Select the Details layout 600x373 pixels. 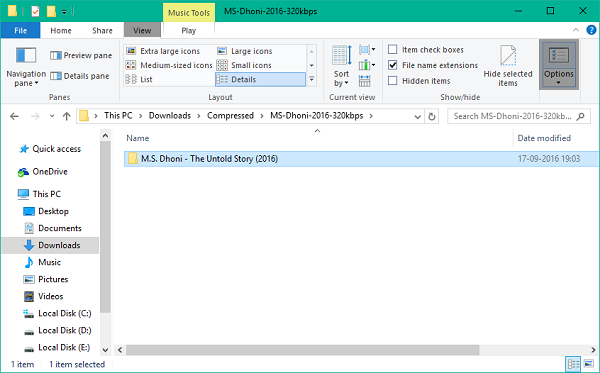click(x=260, y=79)
